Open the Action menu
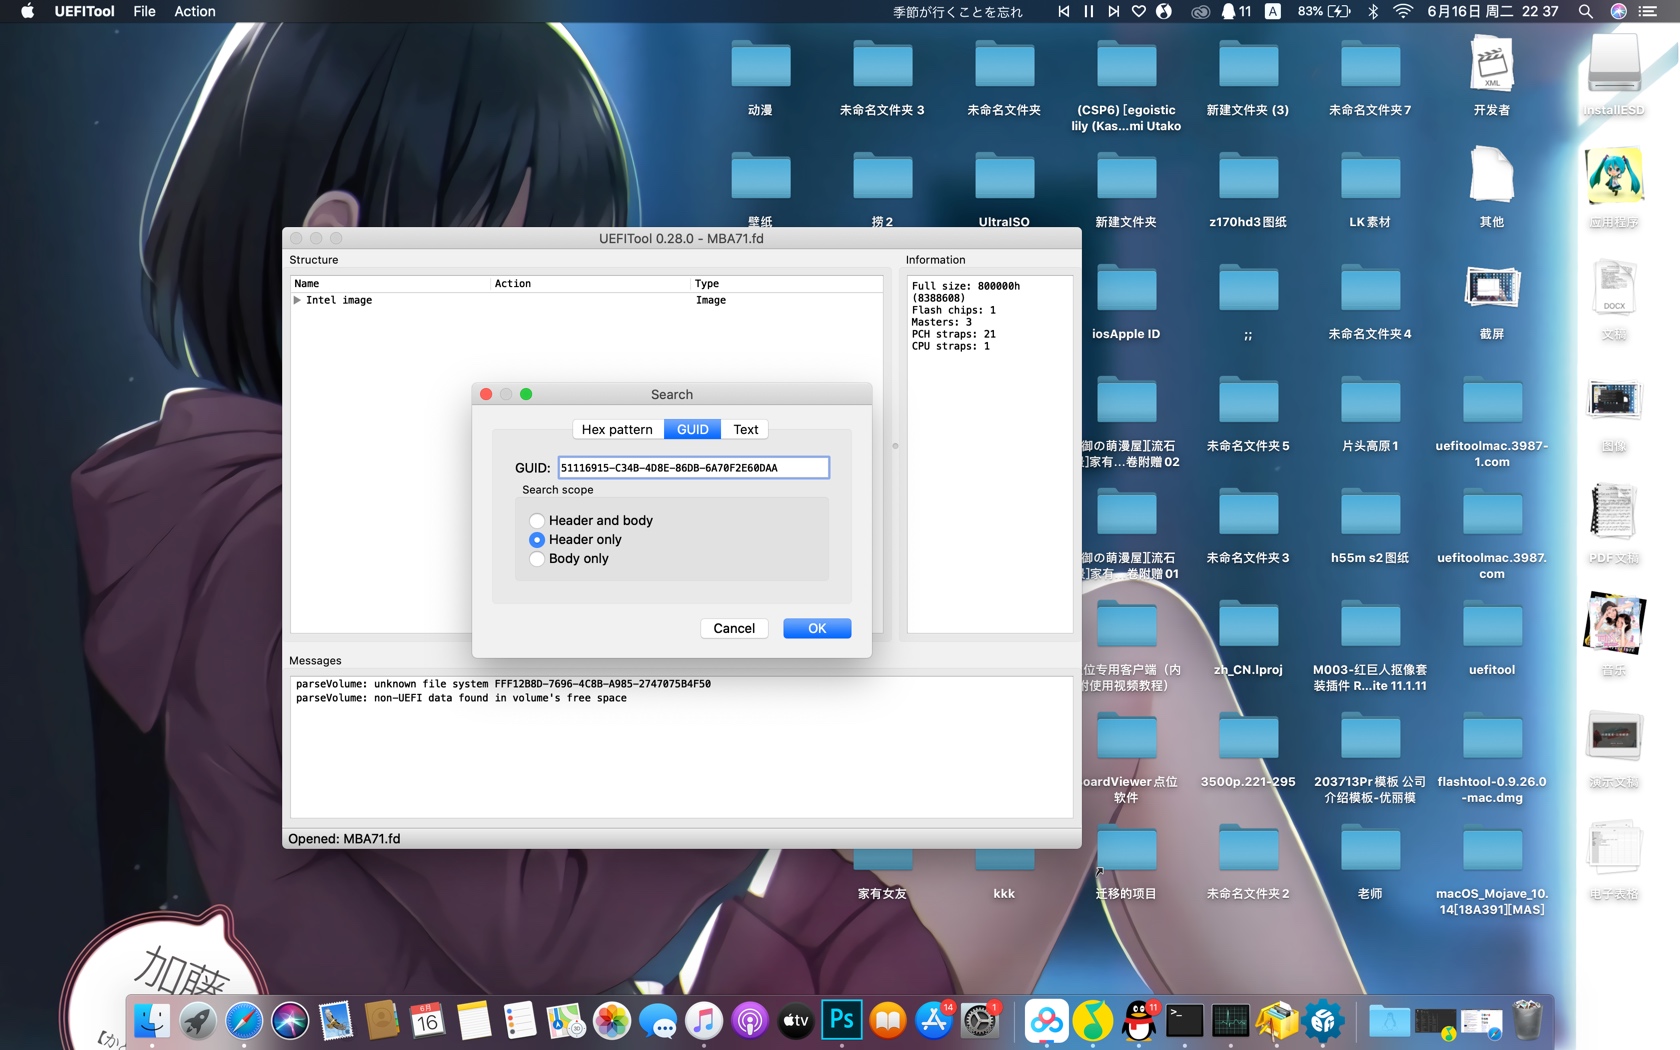 click(x=195, y=11)
